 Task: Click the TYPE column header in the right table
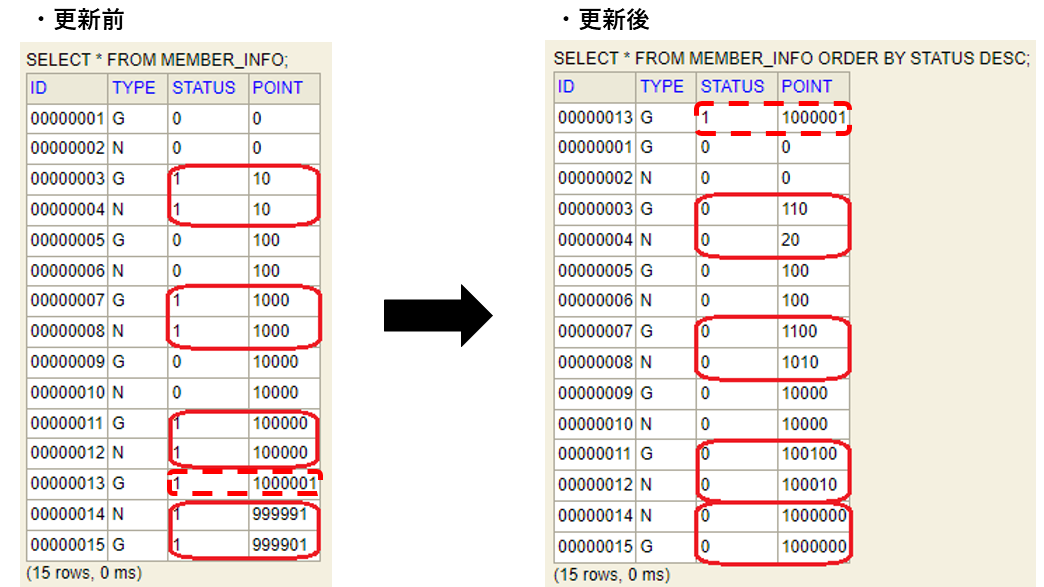[662, 87]
